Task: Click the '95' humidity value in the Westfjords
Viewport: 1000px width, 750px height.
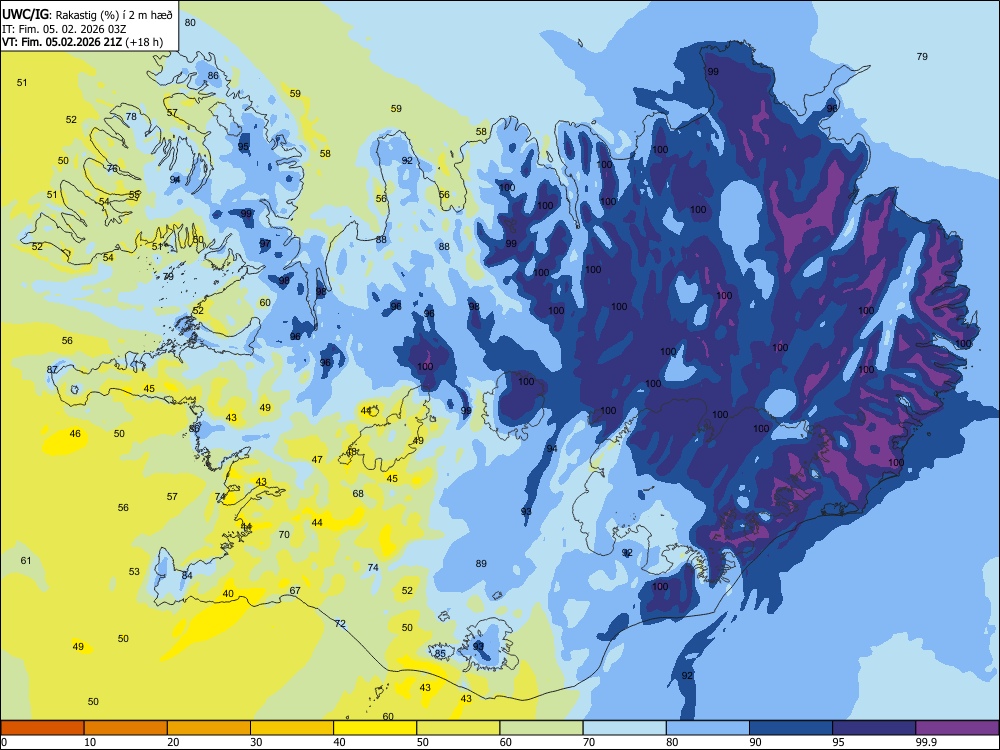Action: click(243, 147)
